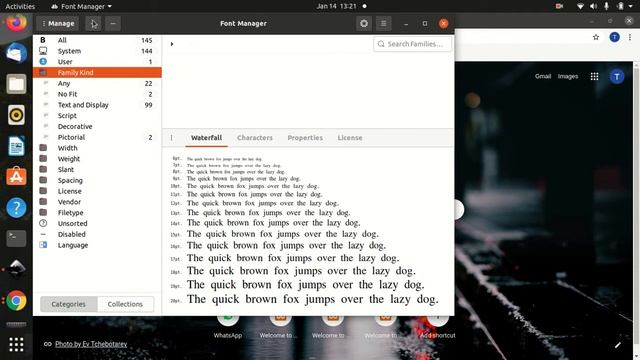The height and width of the screenshot is (360, 640).
Task: Open Google Chrome from the dock
Action: [16, 301]
